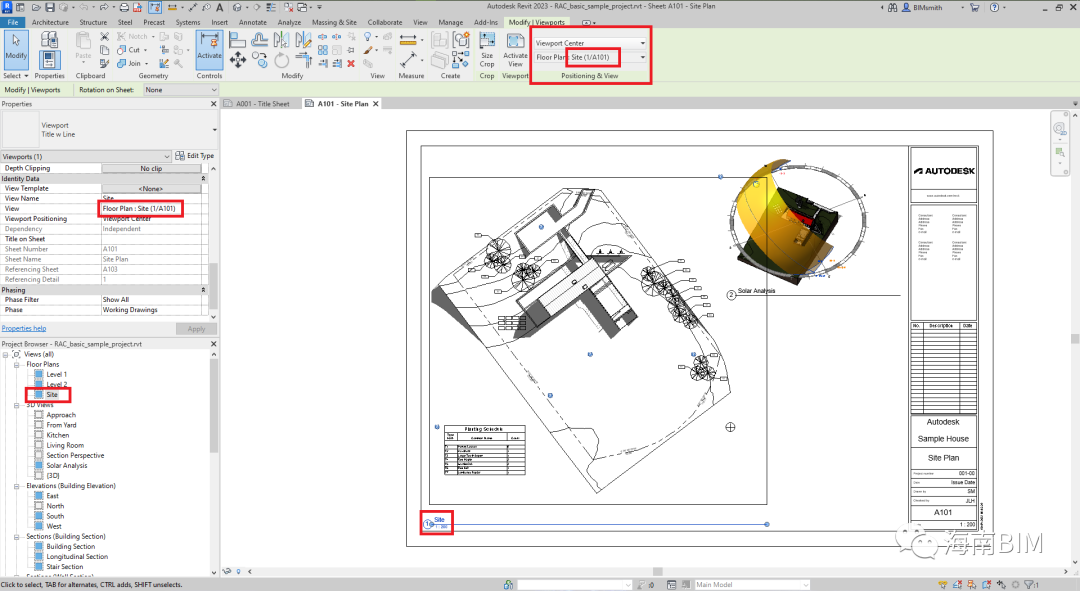Click the Apply button in Properties

[x=196, y=329]
